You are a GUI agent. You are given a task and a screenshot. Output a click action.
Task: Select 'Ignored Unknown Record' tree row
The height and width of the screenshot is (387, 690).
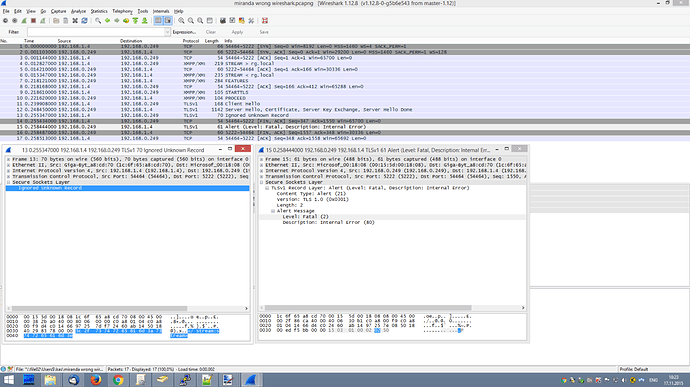pos(128,188)
